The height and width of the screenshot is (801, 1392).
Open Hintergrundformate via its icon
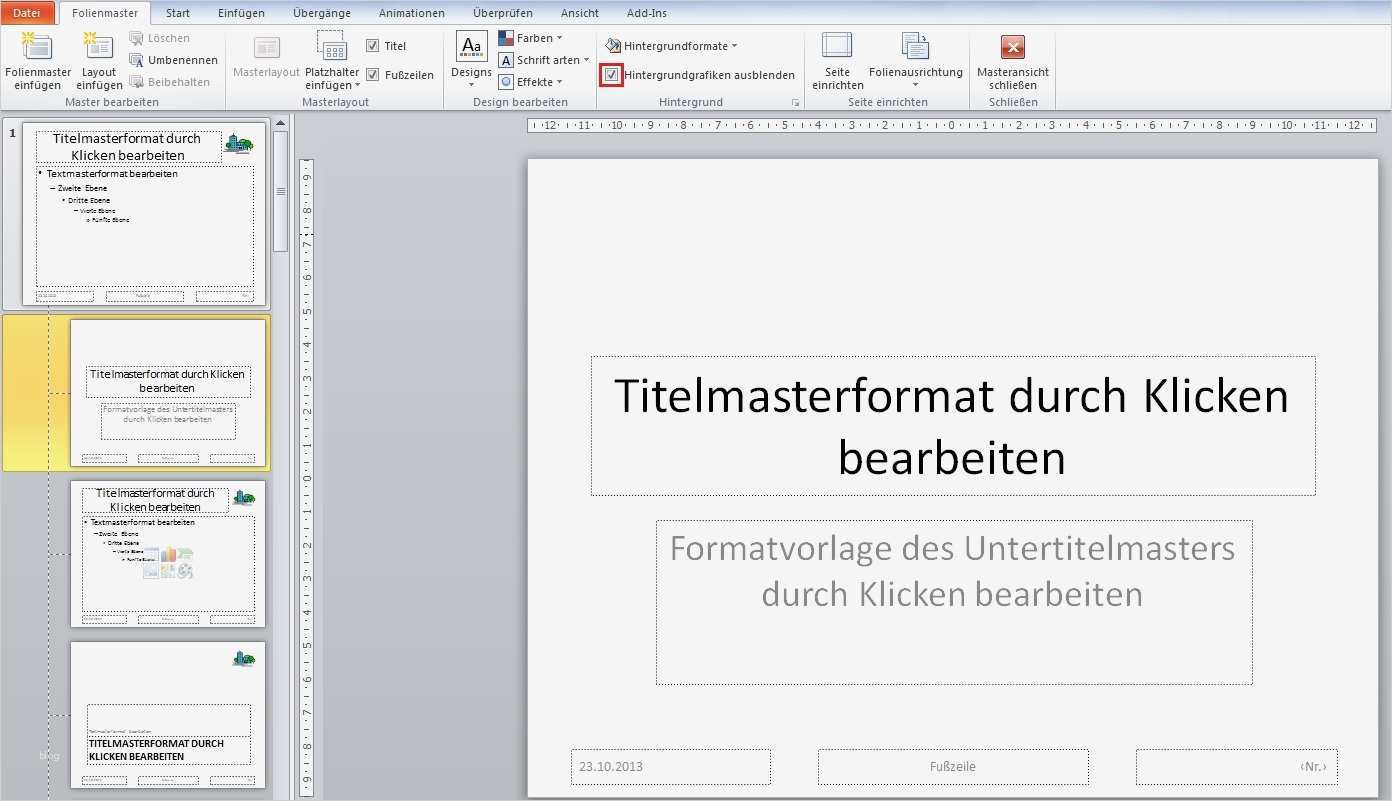[614, 45]
